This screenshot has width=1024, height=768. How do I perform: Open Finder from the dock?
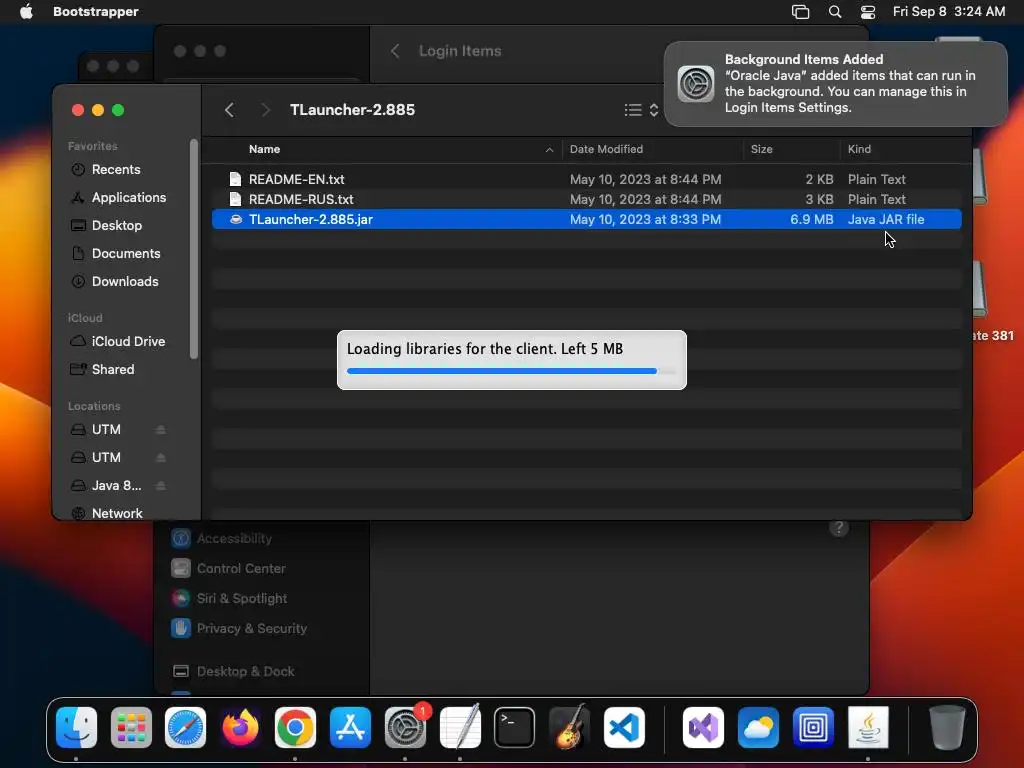76,727
